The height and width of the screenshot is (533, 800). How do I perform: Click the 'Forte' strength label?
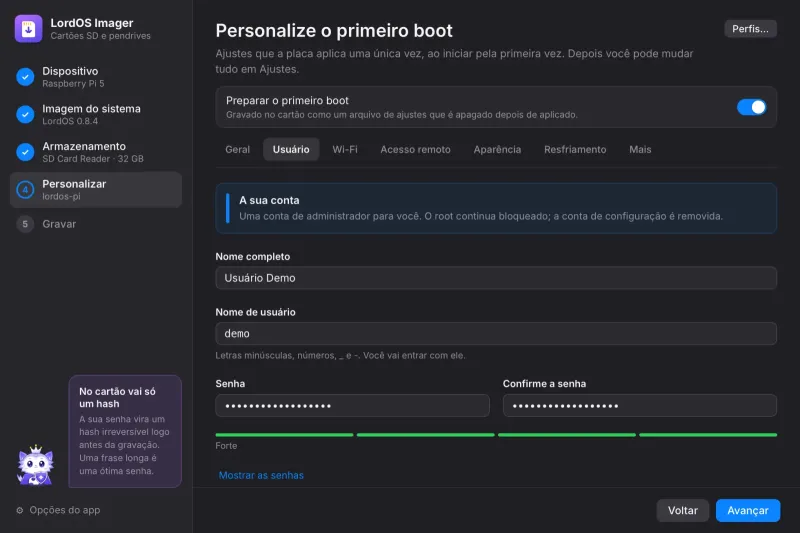[226, 446]
